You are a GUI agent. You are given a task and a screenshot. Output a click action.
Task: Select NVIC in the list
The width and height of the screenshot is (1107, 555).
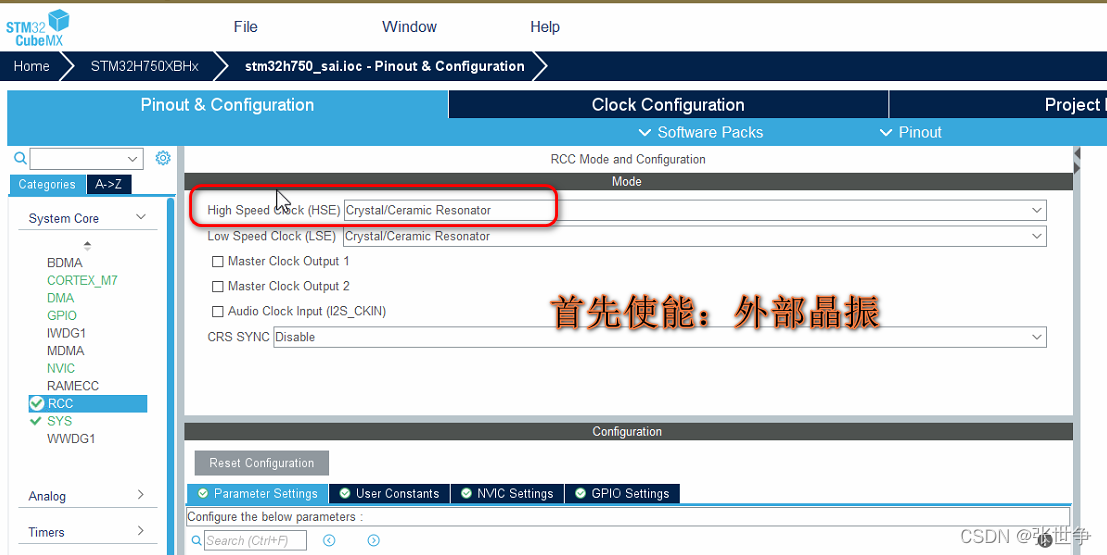click(61, 369)
